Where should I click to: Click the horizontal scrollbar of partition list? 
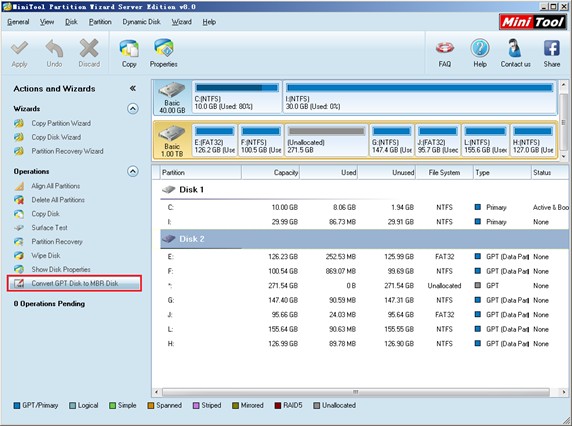point(356,392)
